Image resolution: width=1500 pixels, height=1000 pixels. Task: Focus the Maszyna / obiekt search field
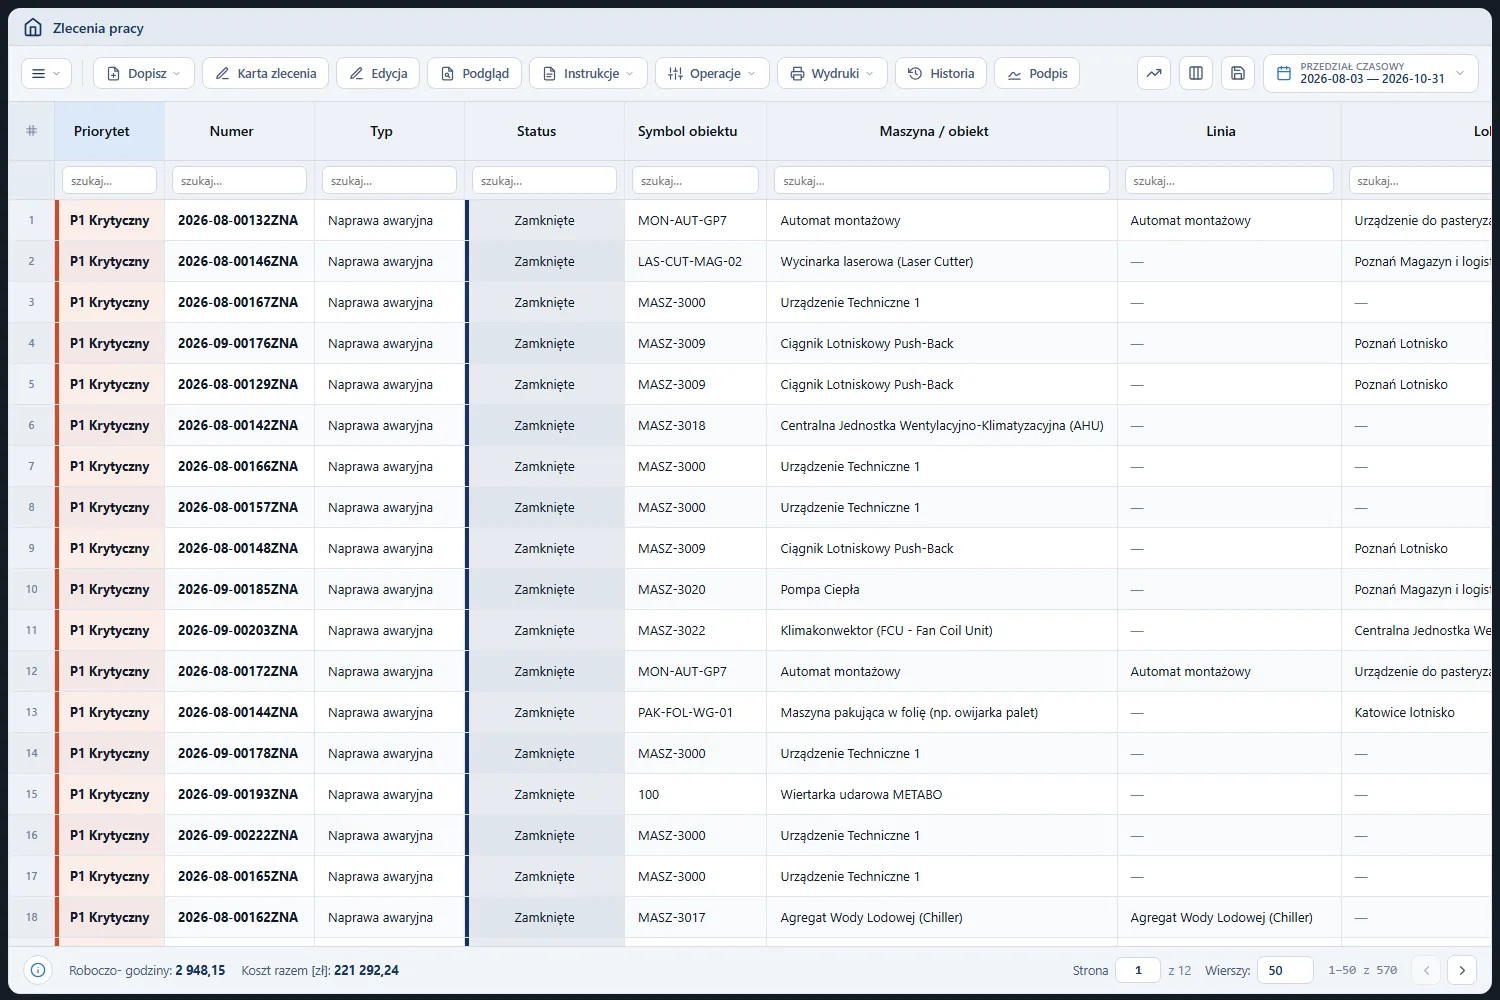[x=942, y=180]
